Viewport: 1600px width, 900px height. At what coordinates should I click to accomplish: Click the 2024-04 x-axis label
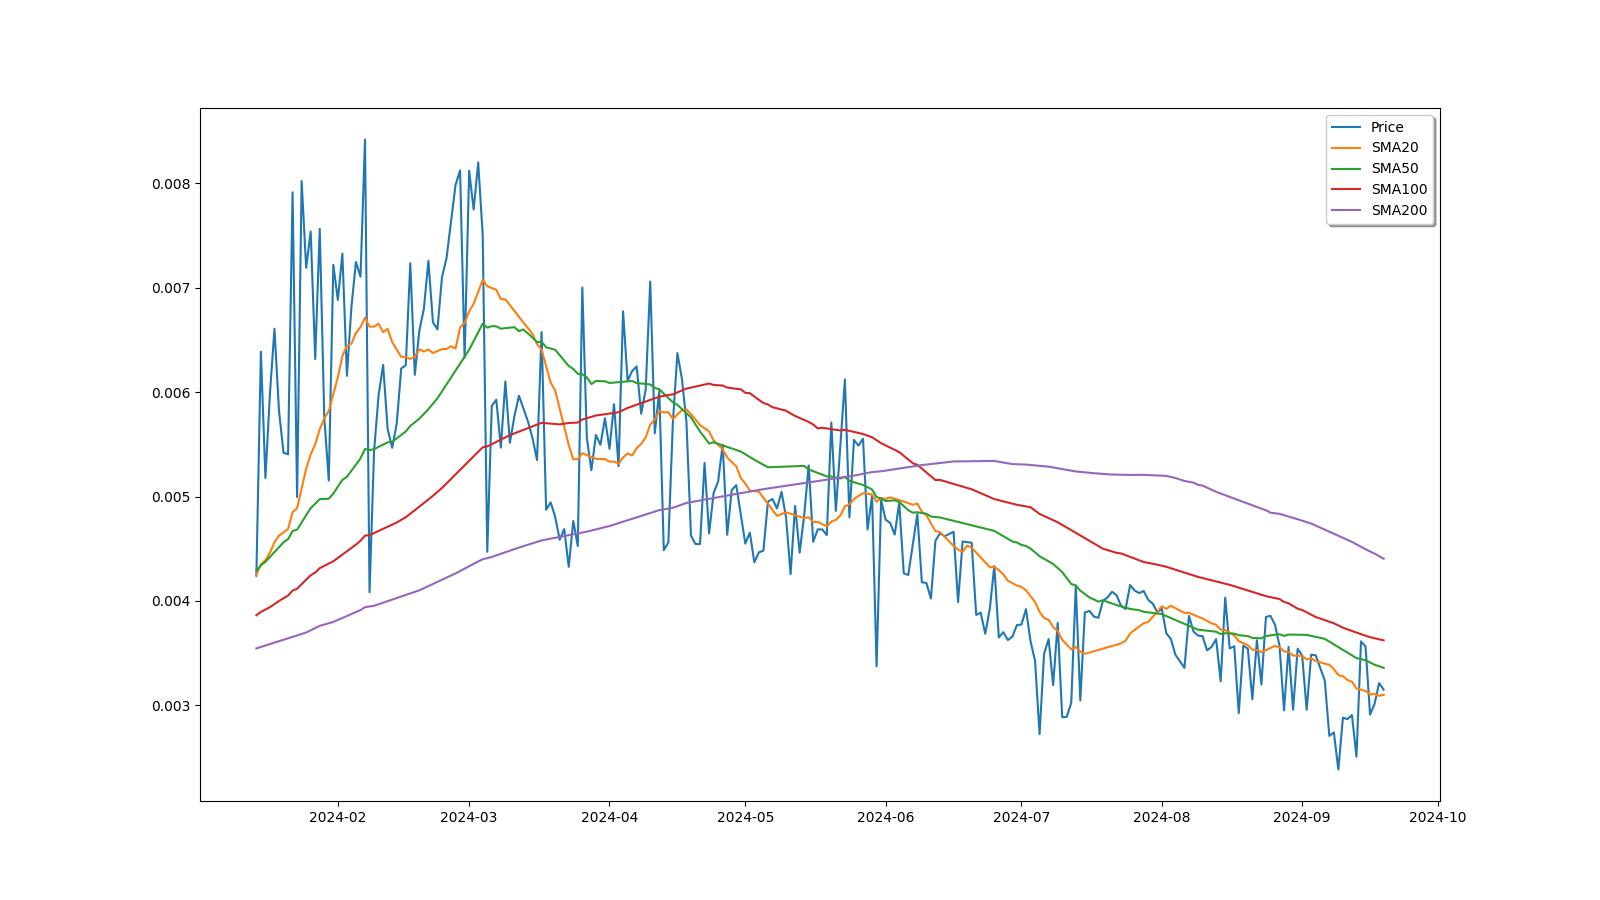click(609, 817)
